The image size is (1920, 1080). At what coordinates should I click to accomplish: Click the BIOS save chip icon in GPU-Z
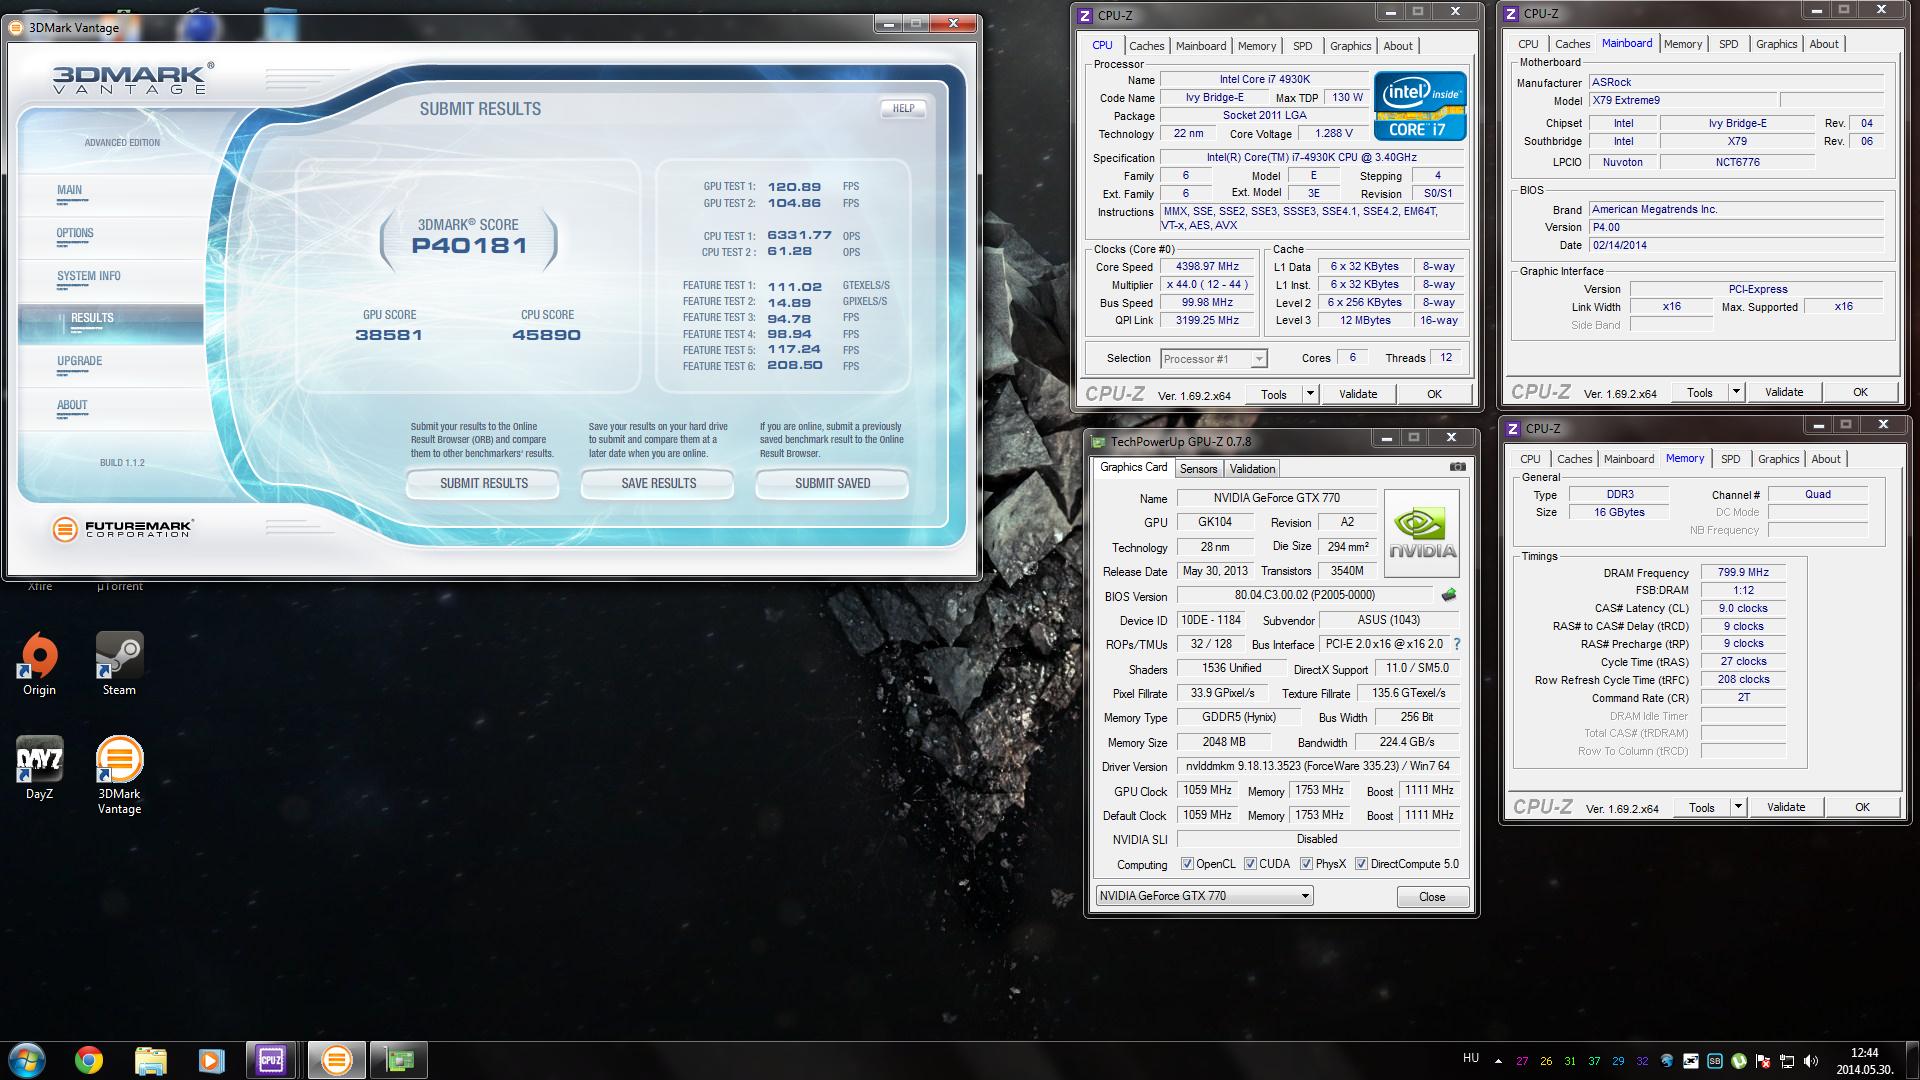(x=1448, y=595)
